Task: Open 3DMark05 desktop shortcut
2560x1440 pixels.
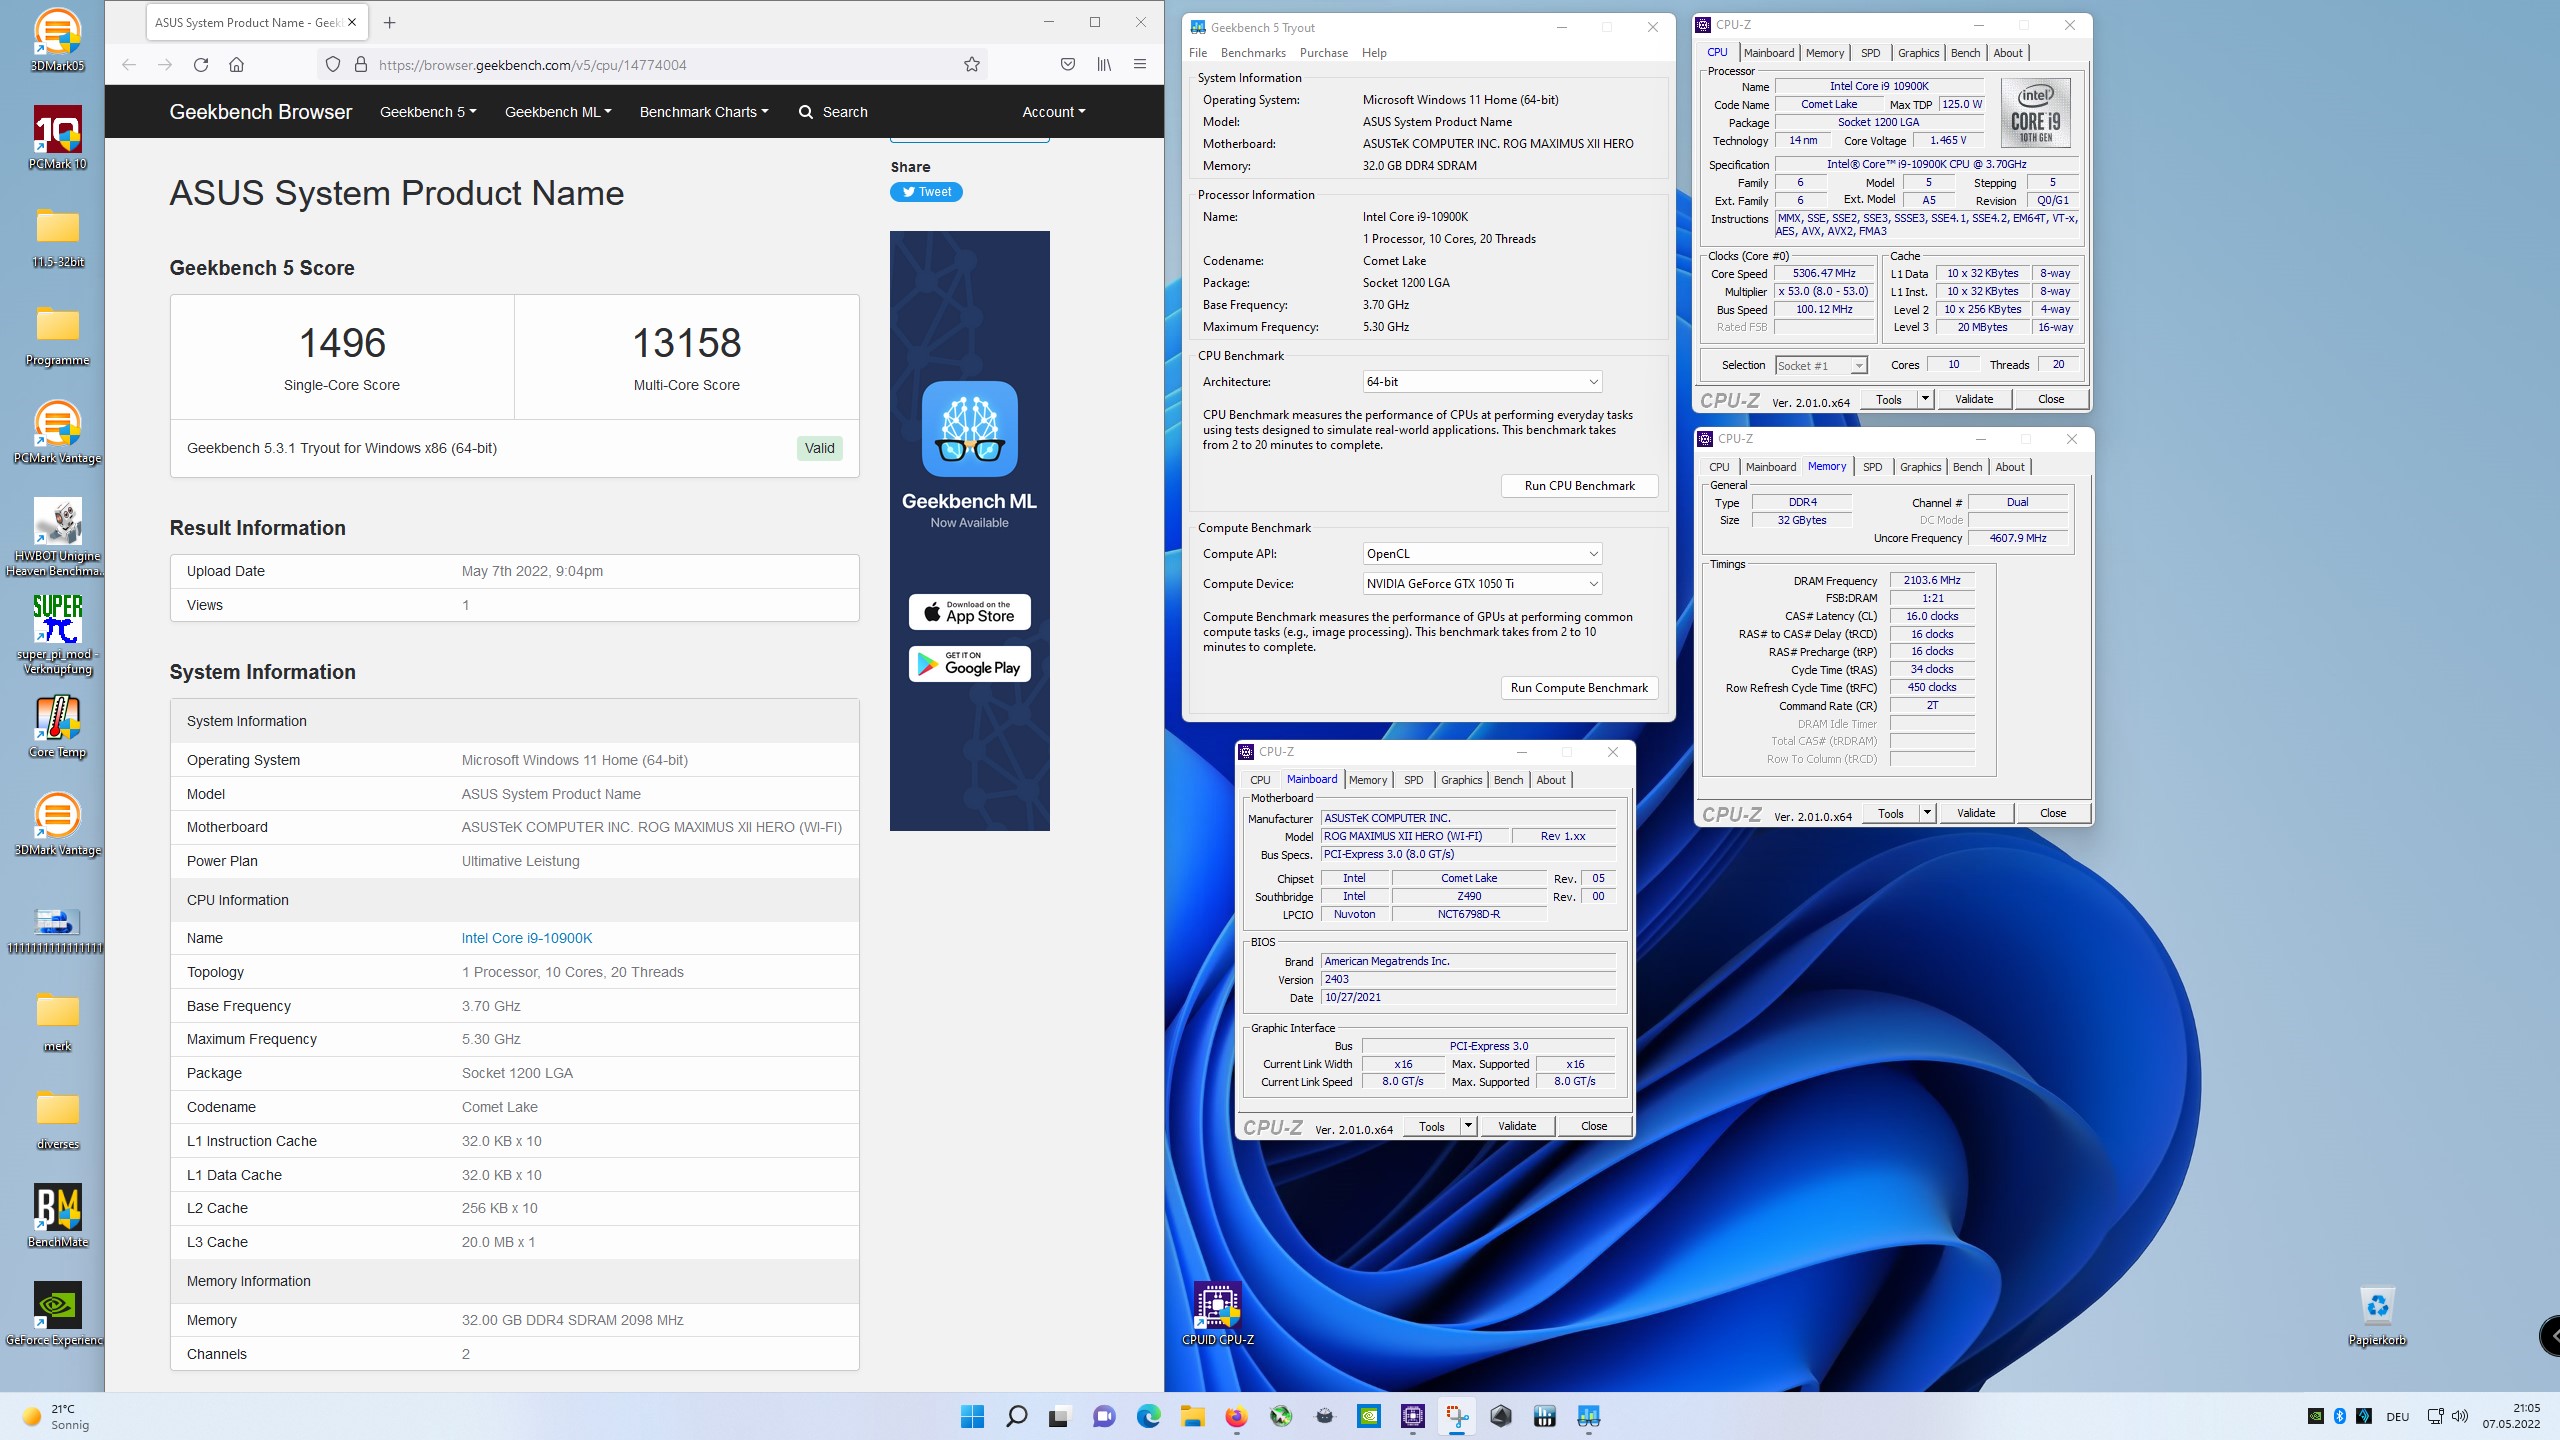Action: (57, 40)
